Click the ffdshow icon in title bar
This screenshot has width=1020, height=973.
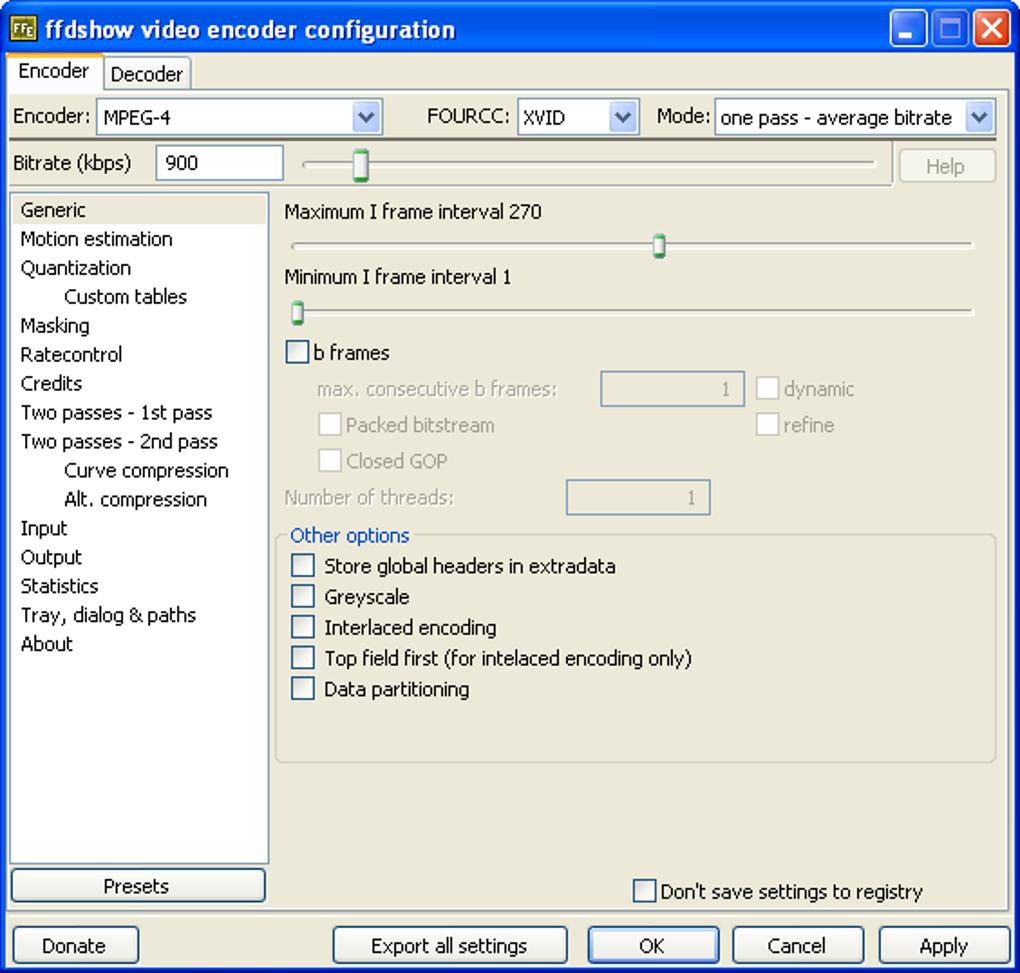pos(24,29)
